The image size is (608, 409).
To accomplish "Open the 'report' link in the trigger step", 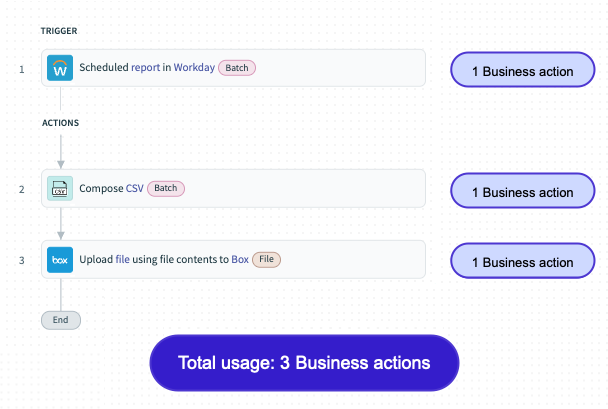I will pyautogui.click(x=145, y=67).
